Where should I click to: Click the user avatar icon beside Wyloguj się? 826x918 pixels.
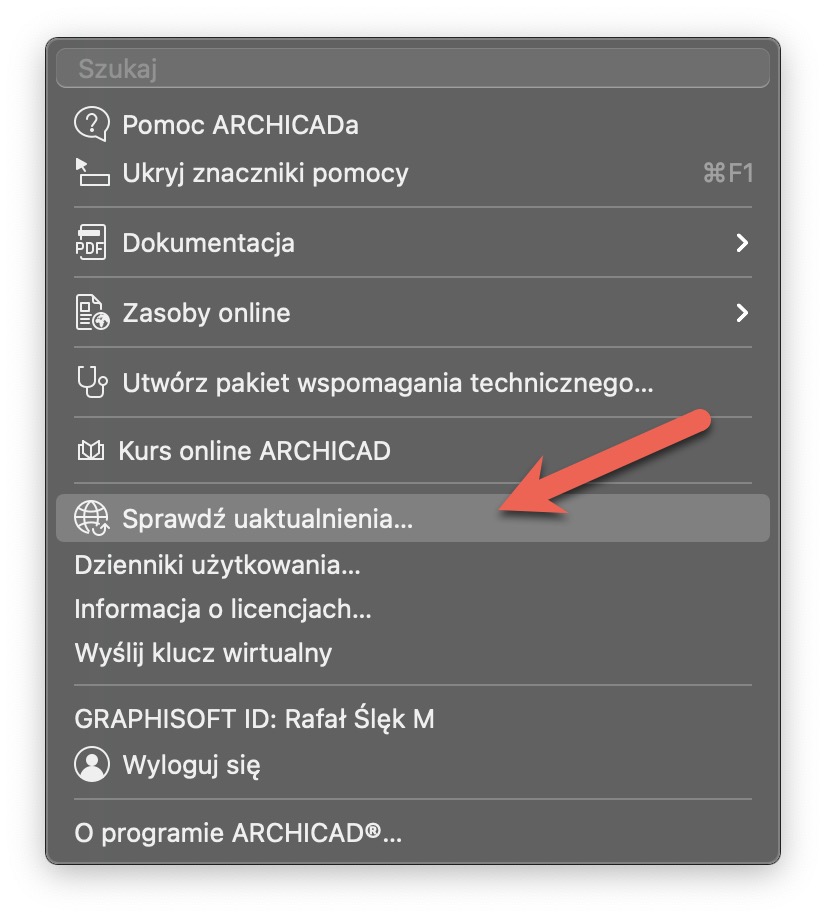pos(92,764)
